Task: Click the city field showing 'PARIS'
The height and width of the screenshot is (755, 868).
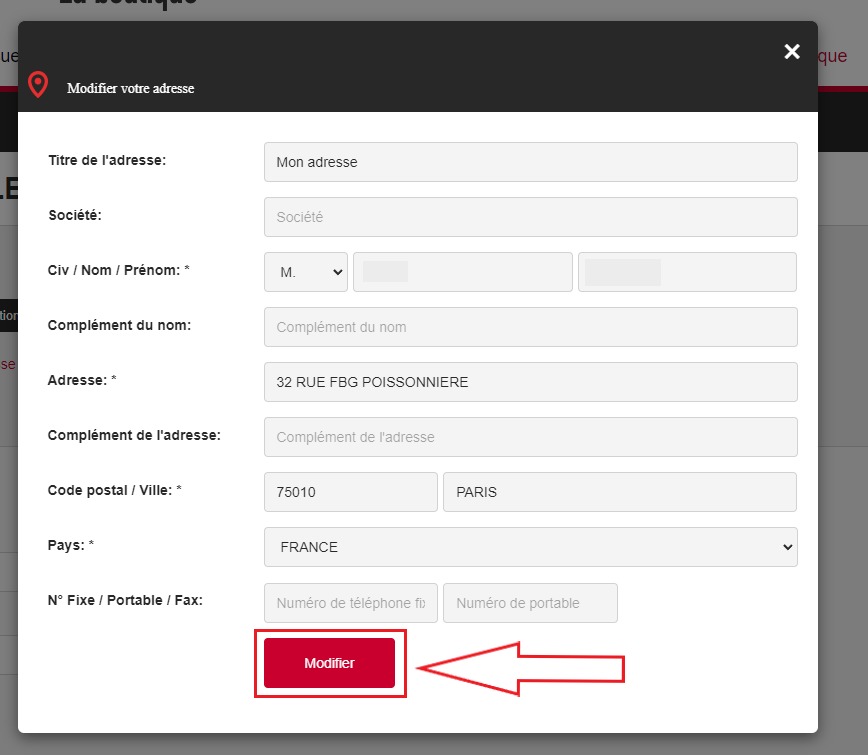Action: [619, 492]
